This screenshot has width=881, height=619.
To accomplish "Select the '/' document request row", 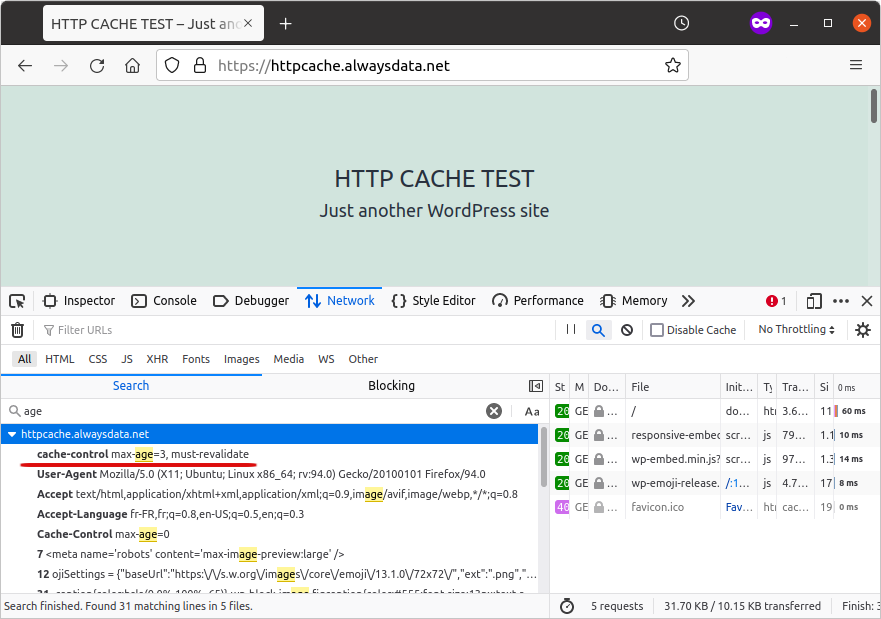I will click(715, 411).
